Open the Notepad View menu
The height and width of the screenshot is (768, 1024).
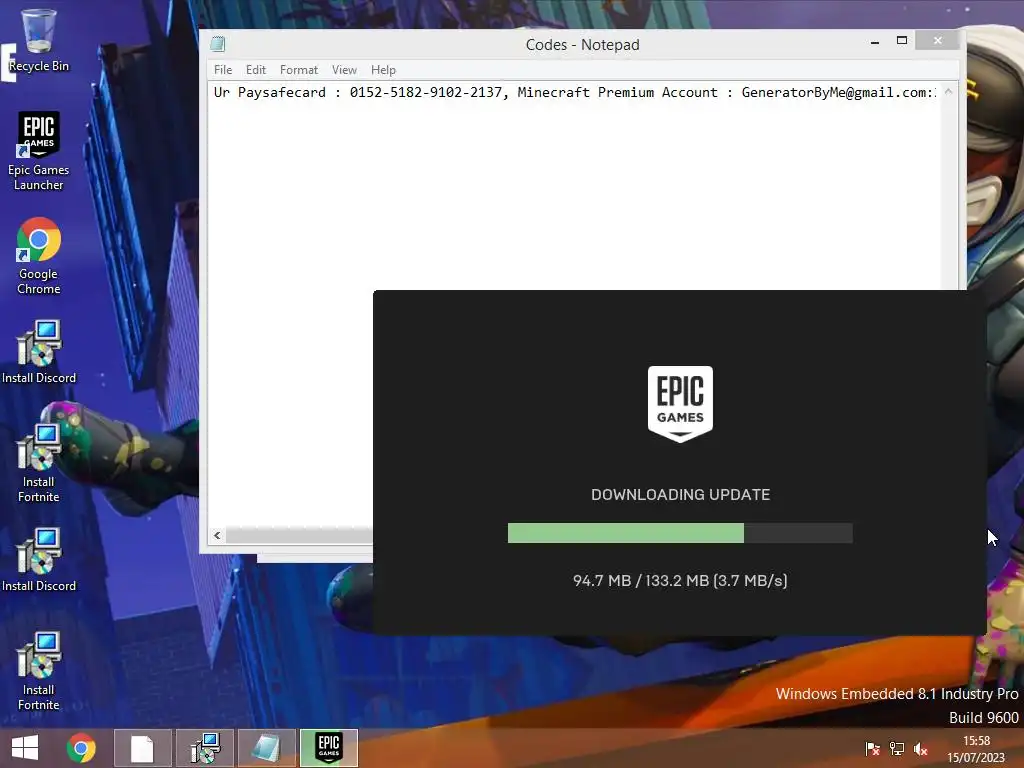344,70
